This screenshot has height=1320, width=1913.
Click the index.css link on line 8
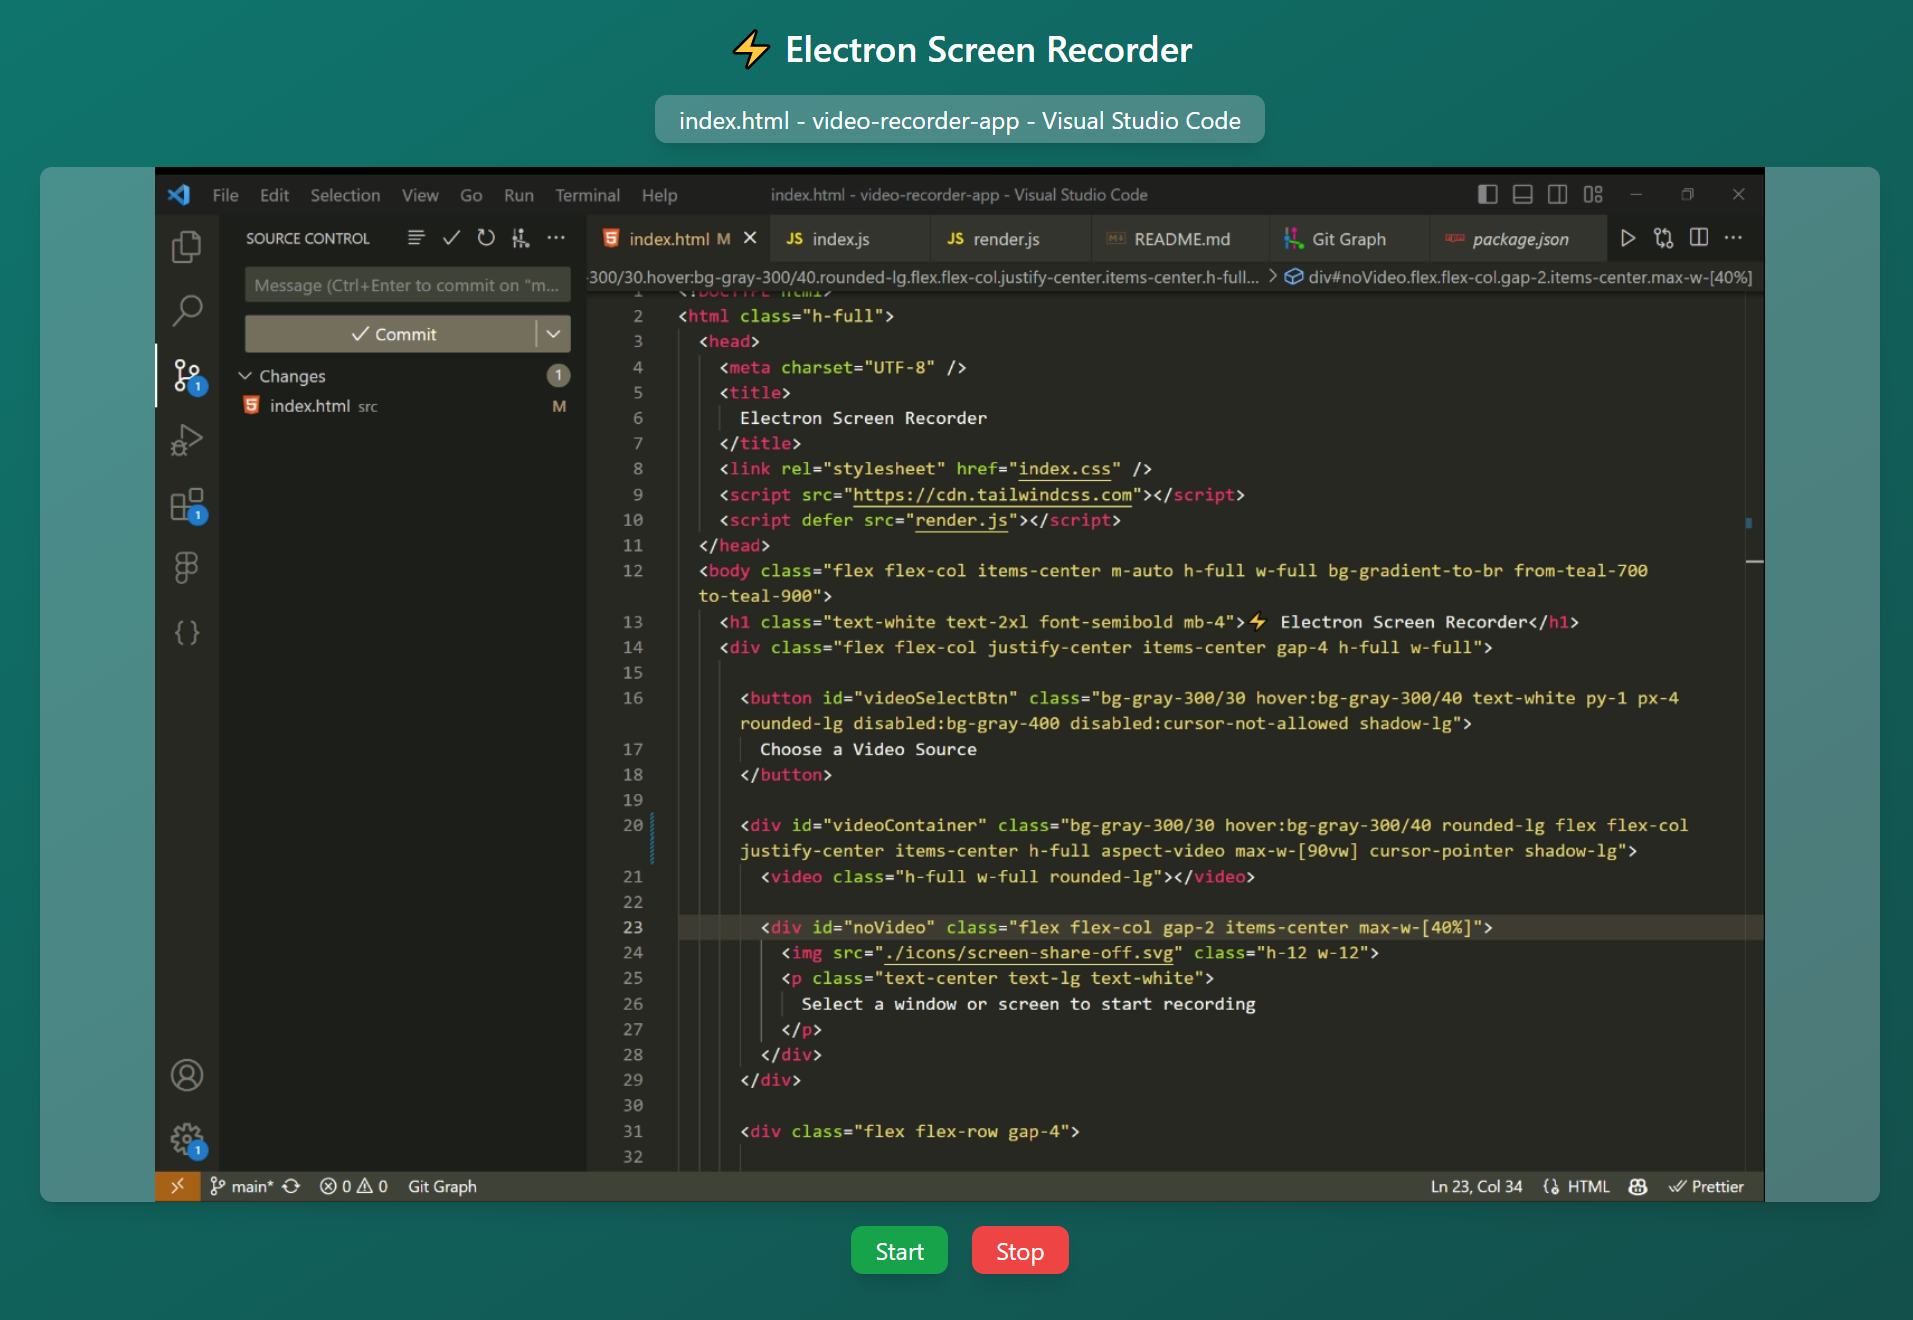click(1065, 469)
